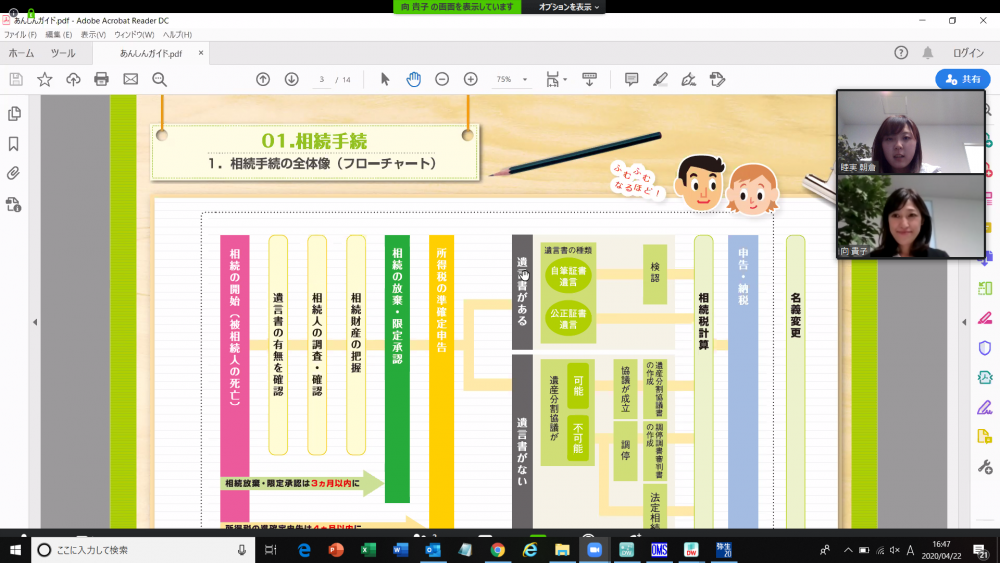Viewport: 1000px width, 563px height.
Task: Open the Help menu
Action: pyautogui.click(x=177, y=34)
